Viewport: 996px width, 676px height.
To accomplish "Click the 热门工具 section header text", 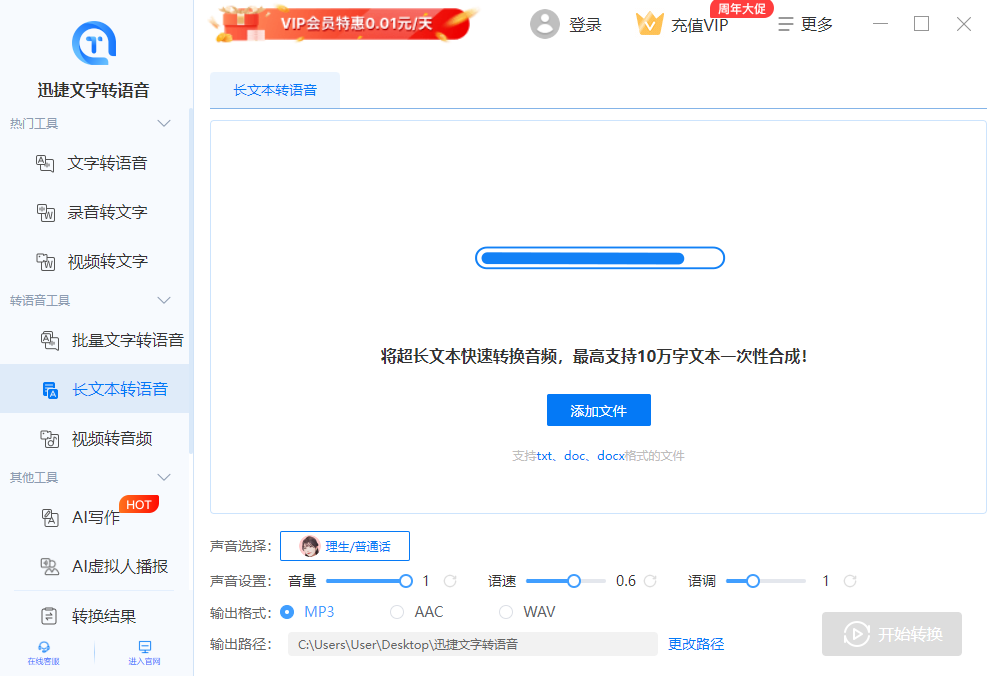I will [34, 123].
